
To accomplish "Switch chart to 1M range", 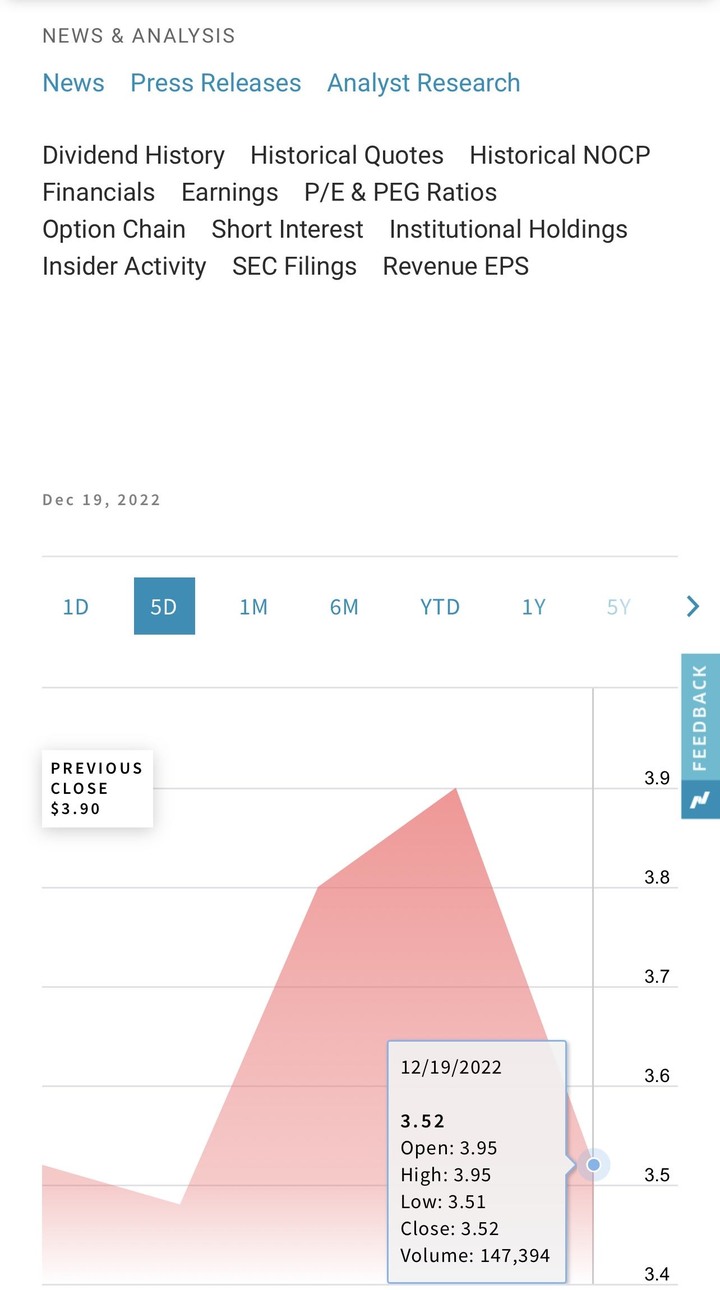I will (x=253, y=607).
